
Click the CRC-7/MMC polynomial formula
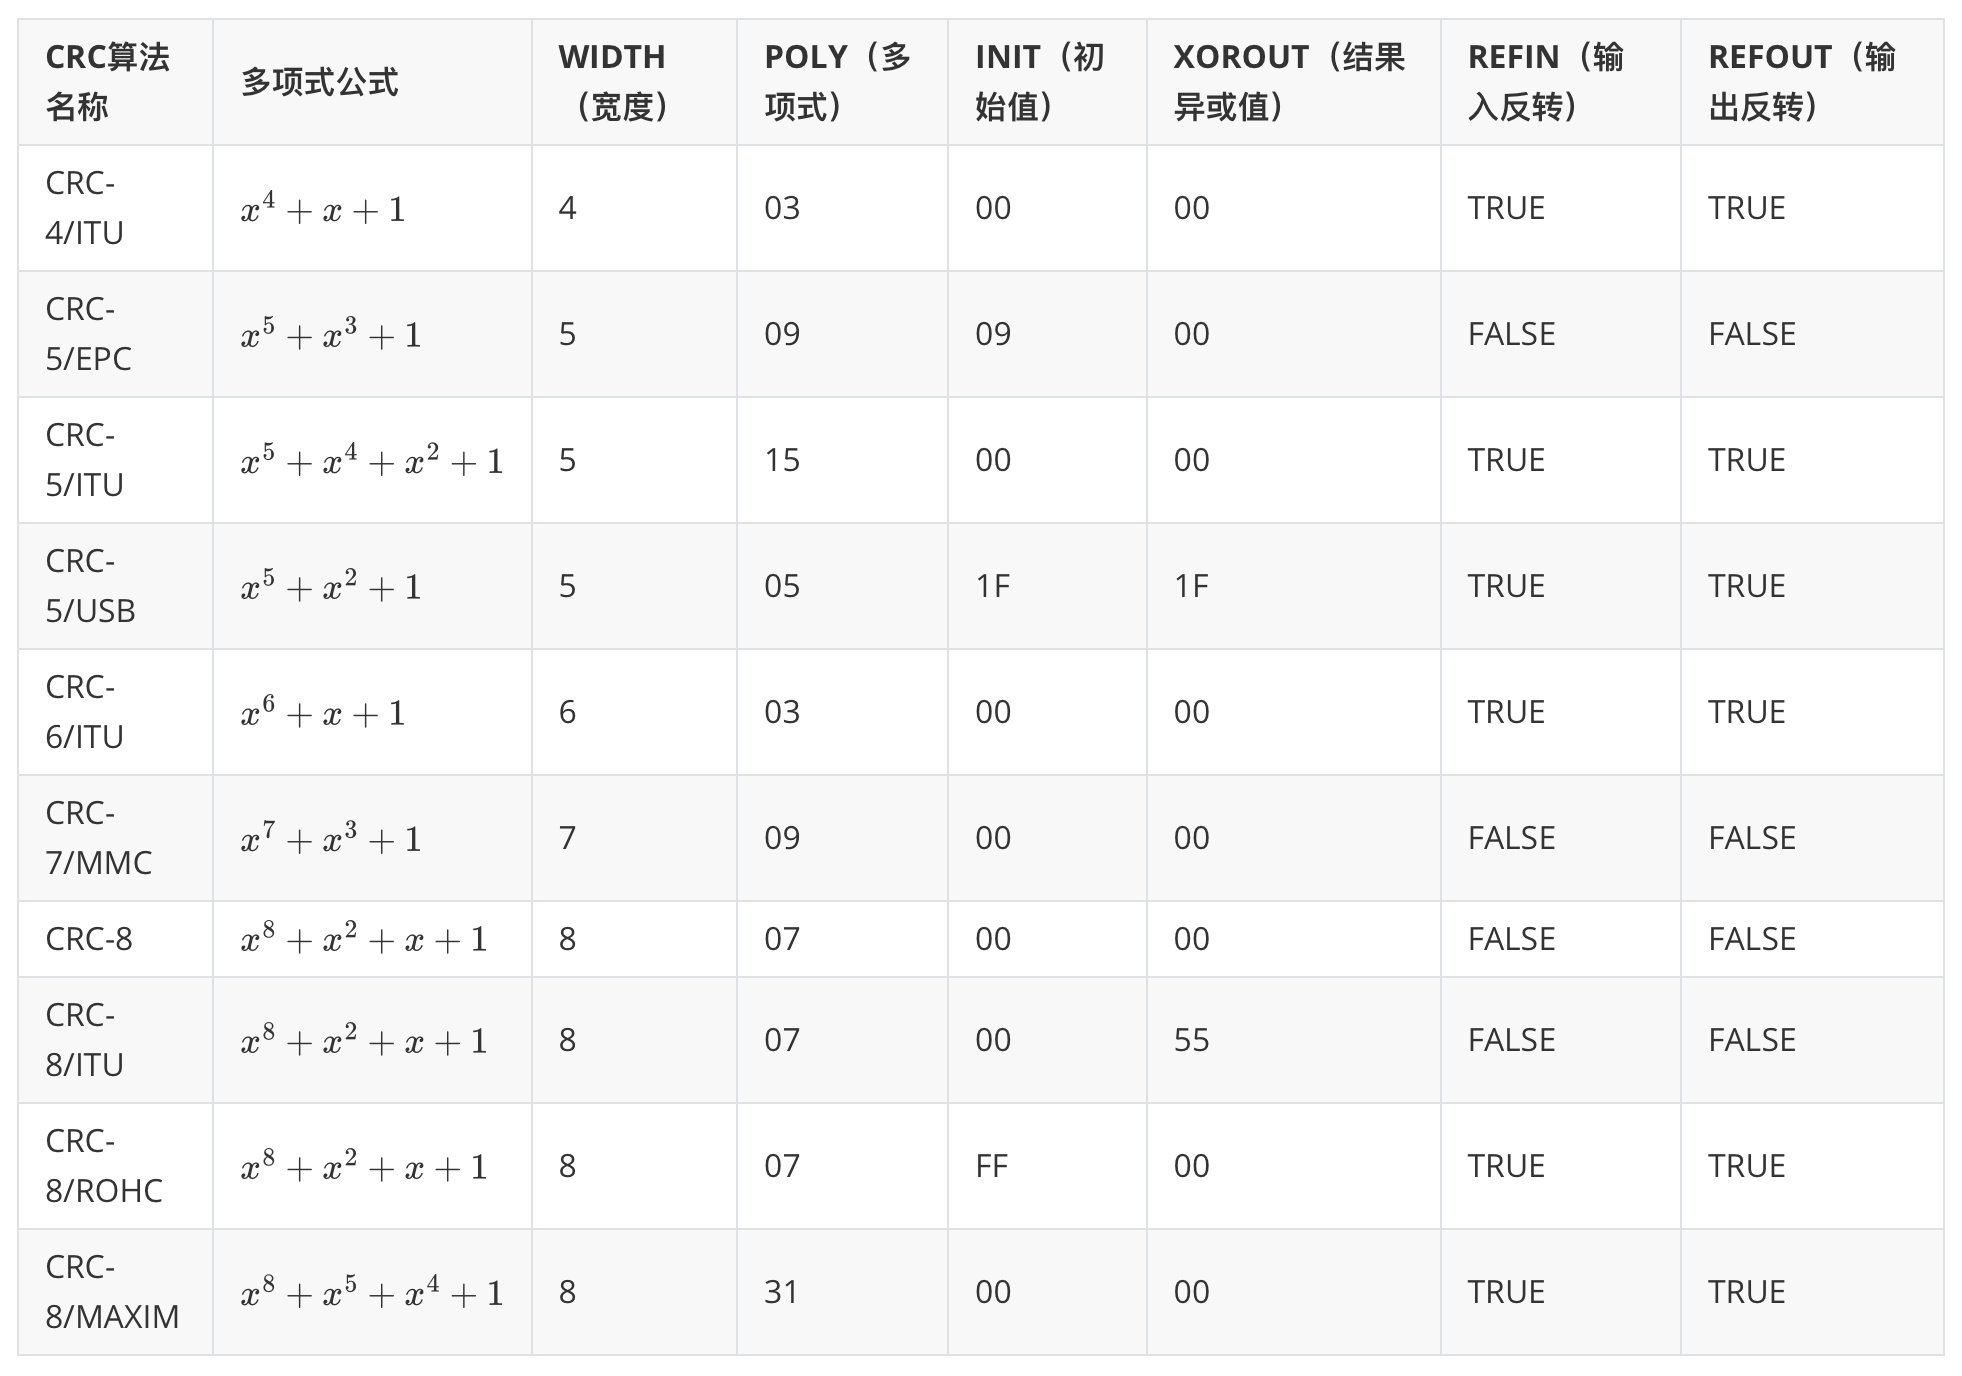[331, 838]
